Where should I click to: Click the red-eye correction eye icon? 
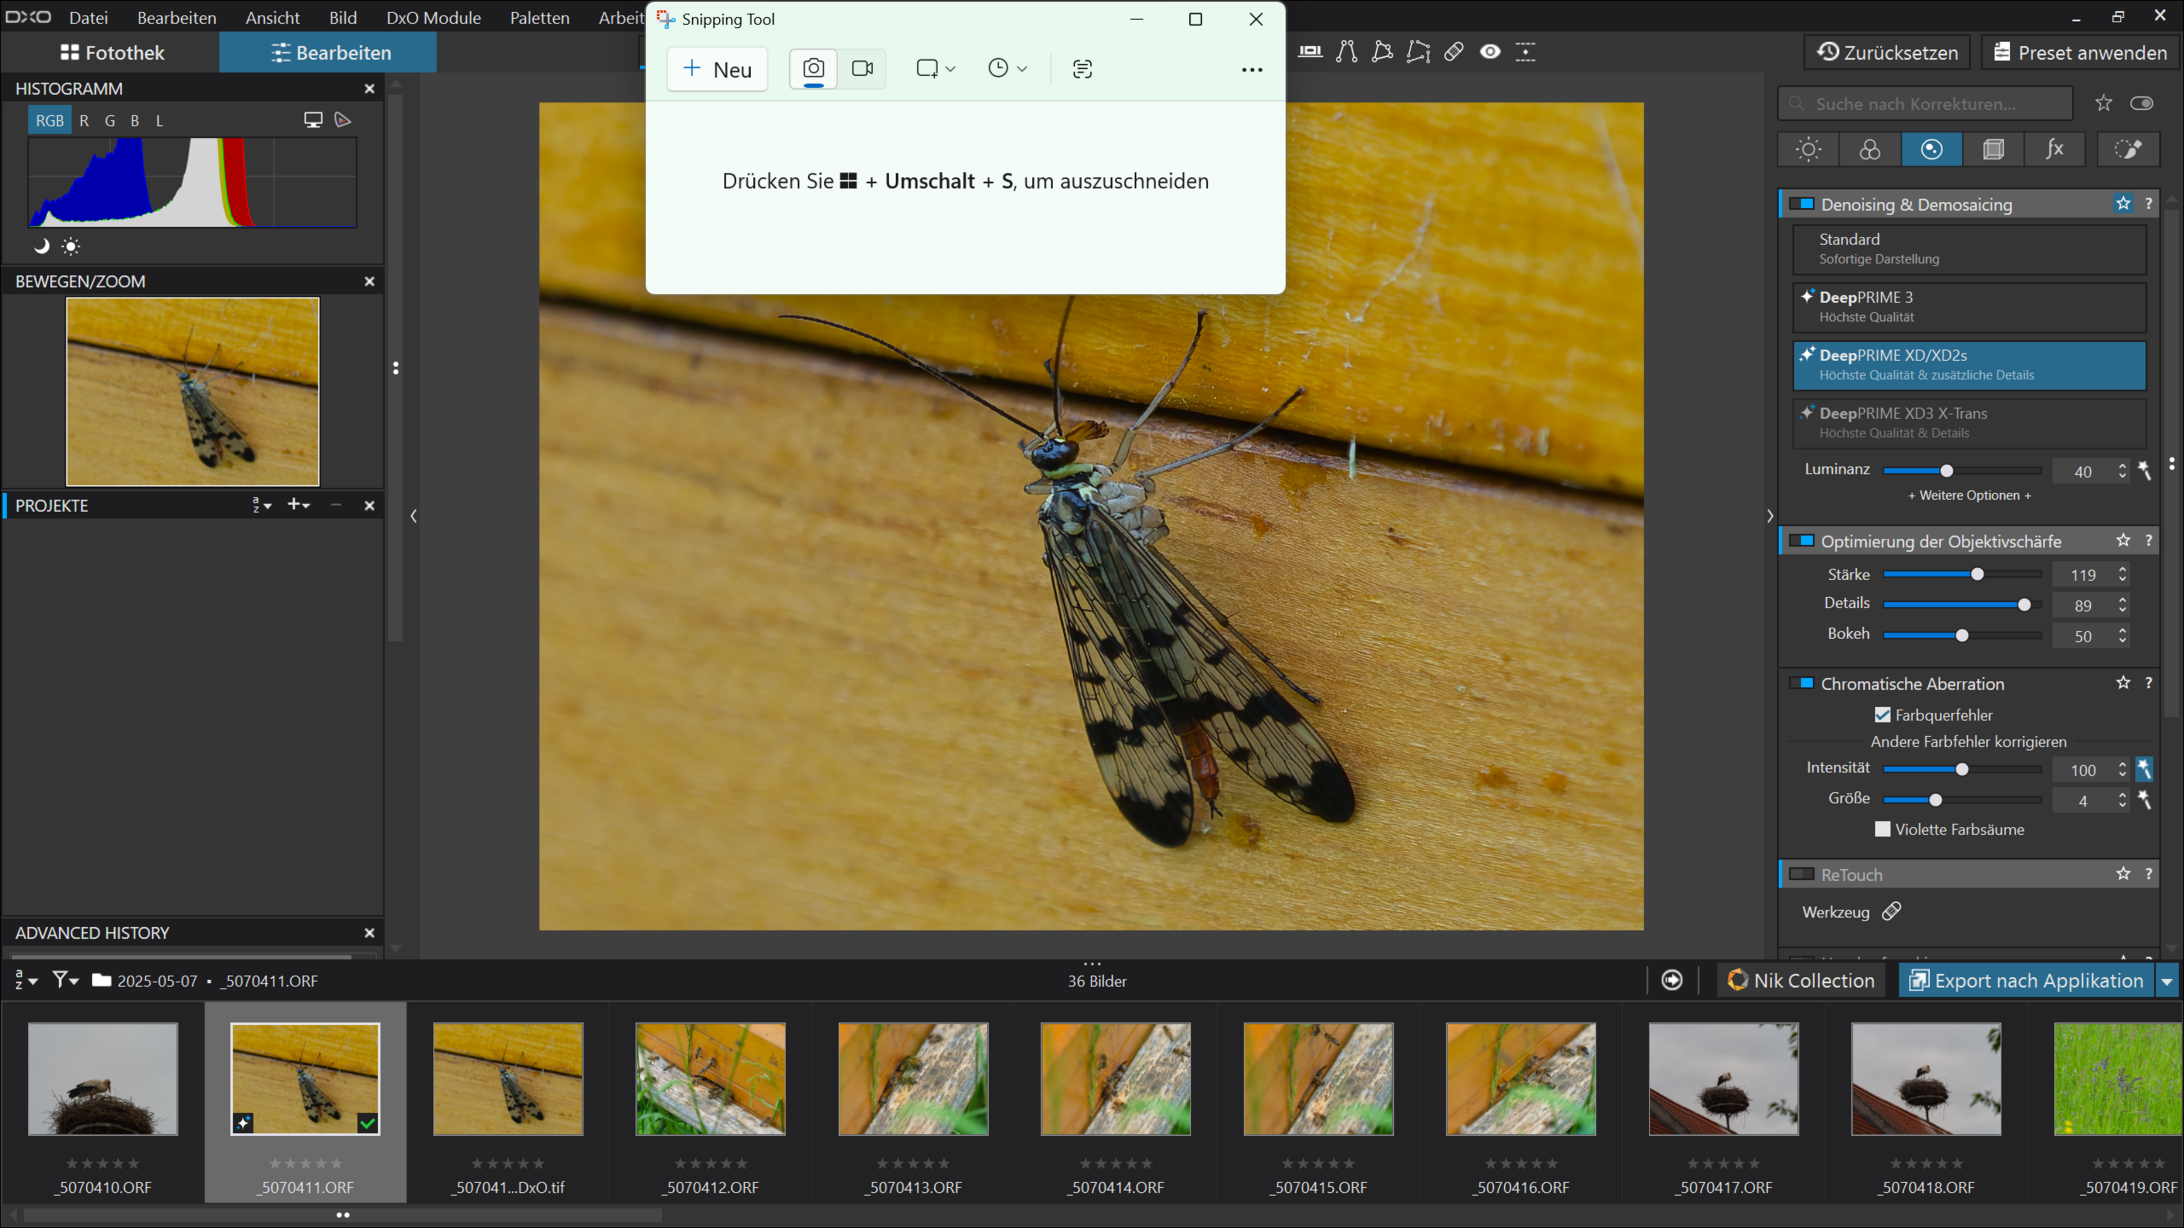(1490, 52)
